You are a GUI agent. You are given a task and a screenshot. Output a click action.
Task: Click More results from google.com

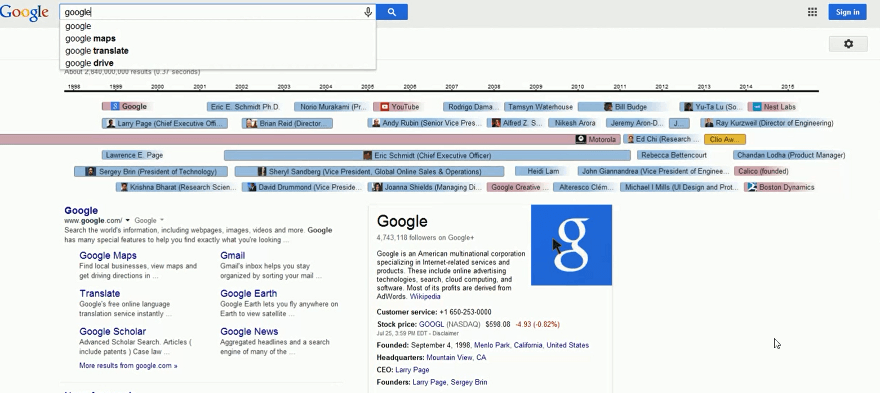tap(128, 365)
